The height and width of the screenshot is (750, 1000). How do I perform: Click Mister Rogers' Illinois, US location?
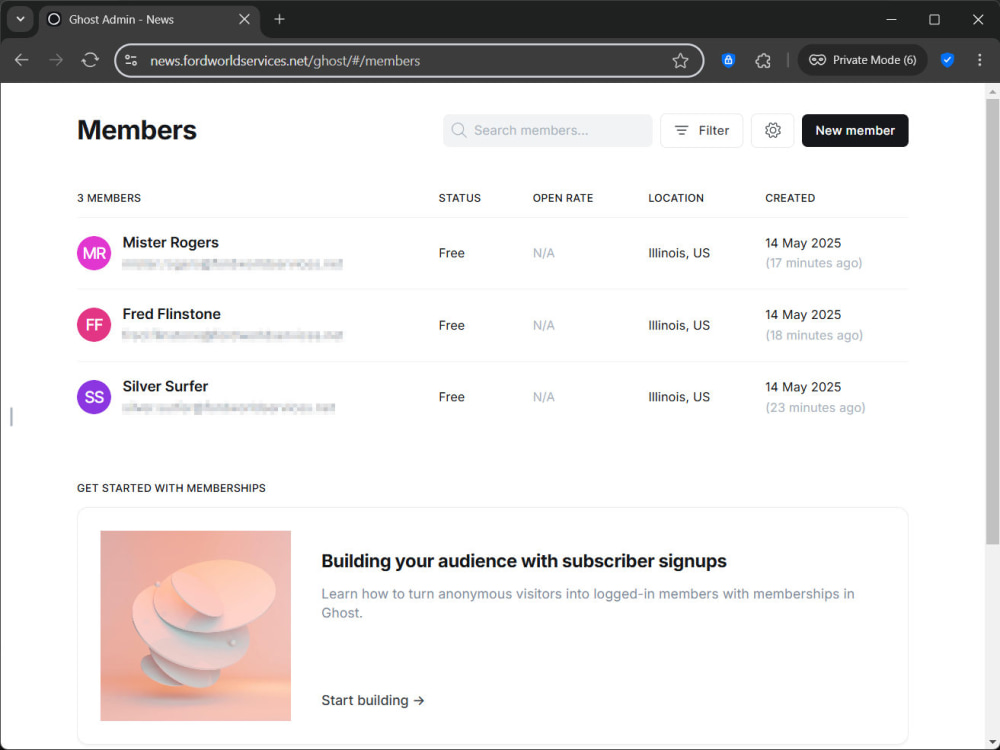pos(679,253)
